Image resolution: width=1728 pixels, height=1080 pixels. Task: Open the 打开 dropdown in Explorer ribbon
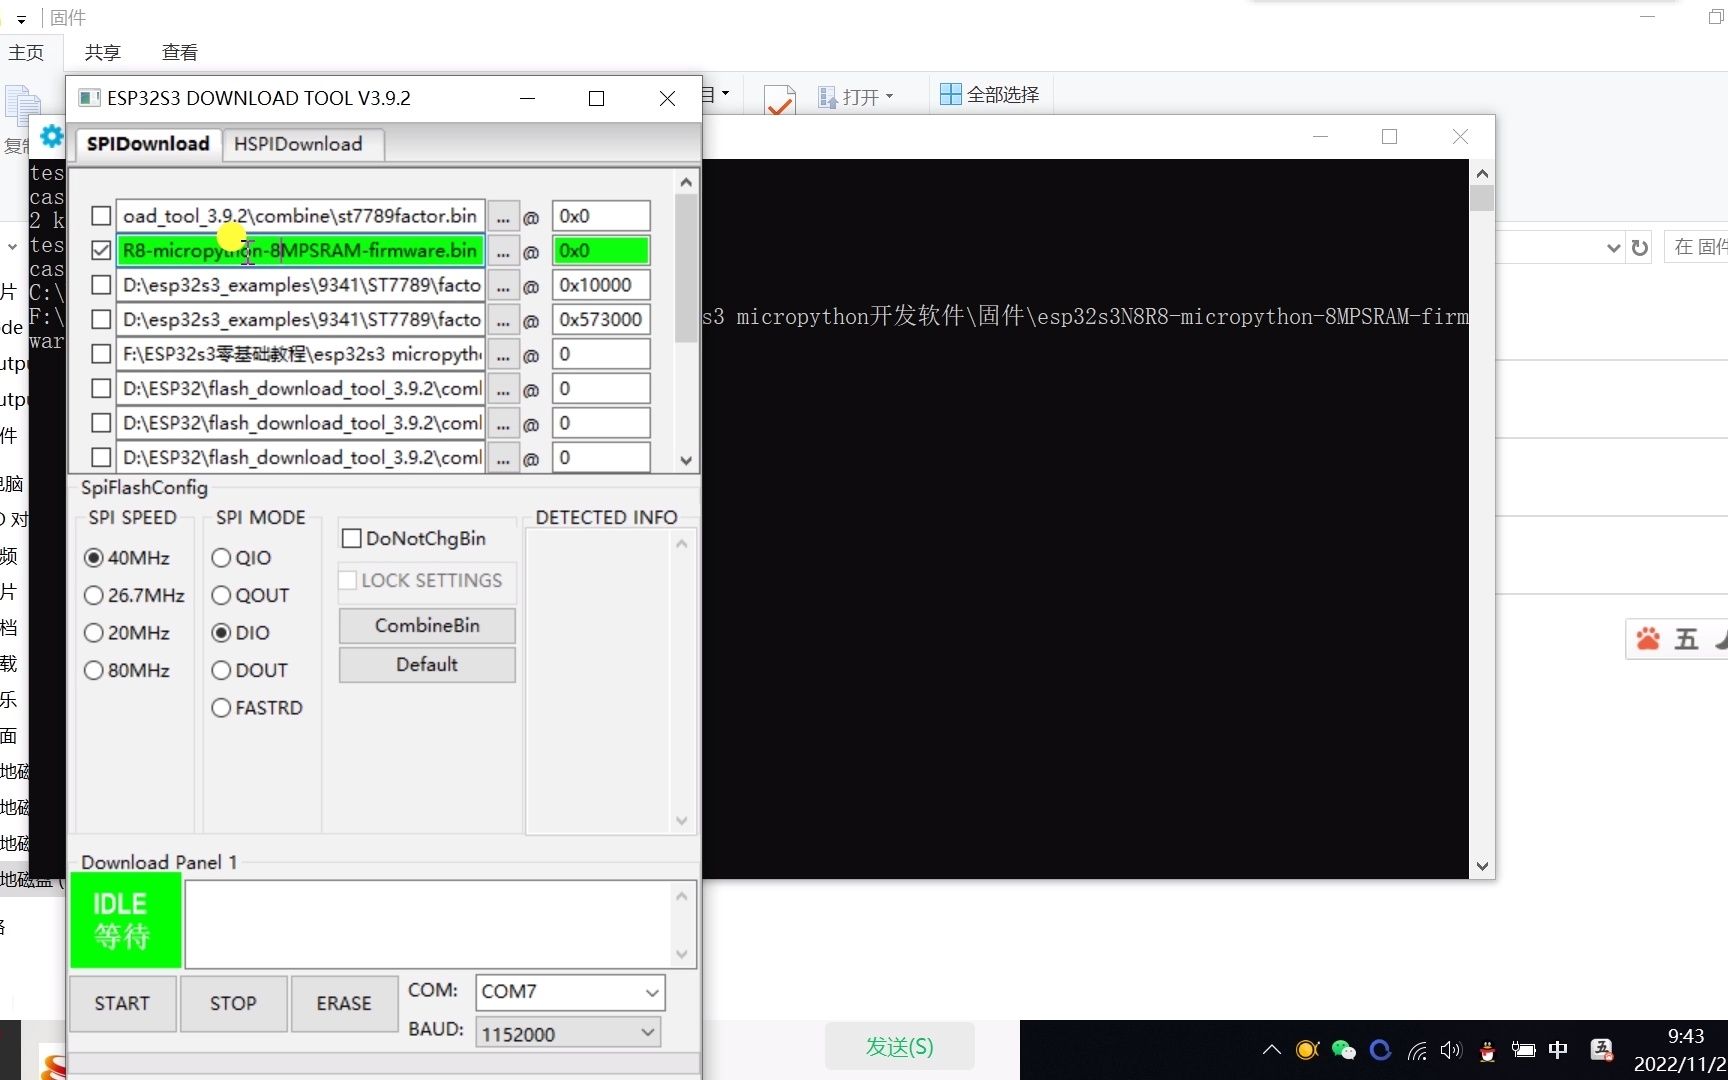tap(856, 97)
